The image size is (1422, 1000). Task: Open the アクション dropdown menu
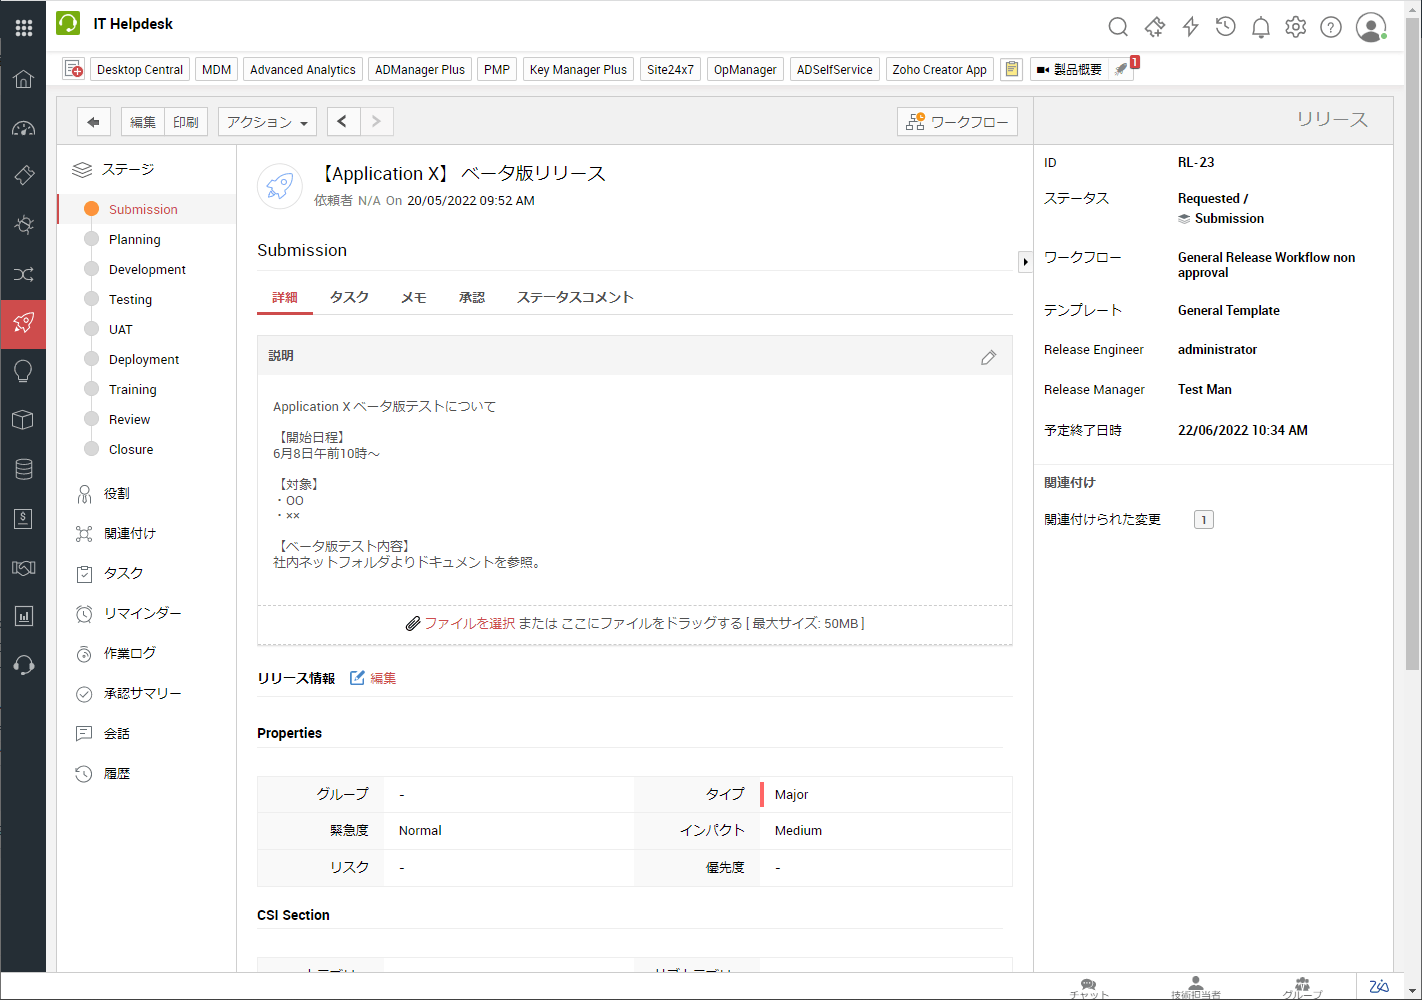tap(267, 122)
